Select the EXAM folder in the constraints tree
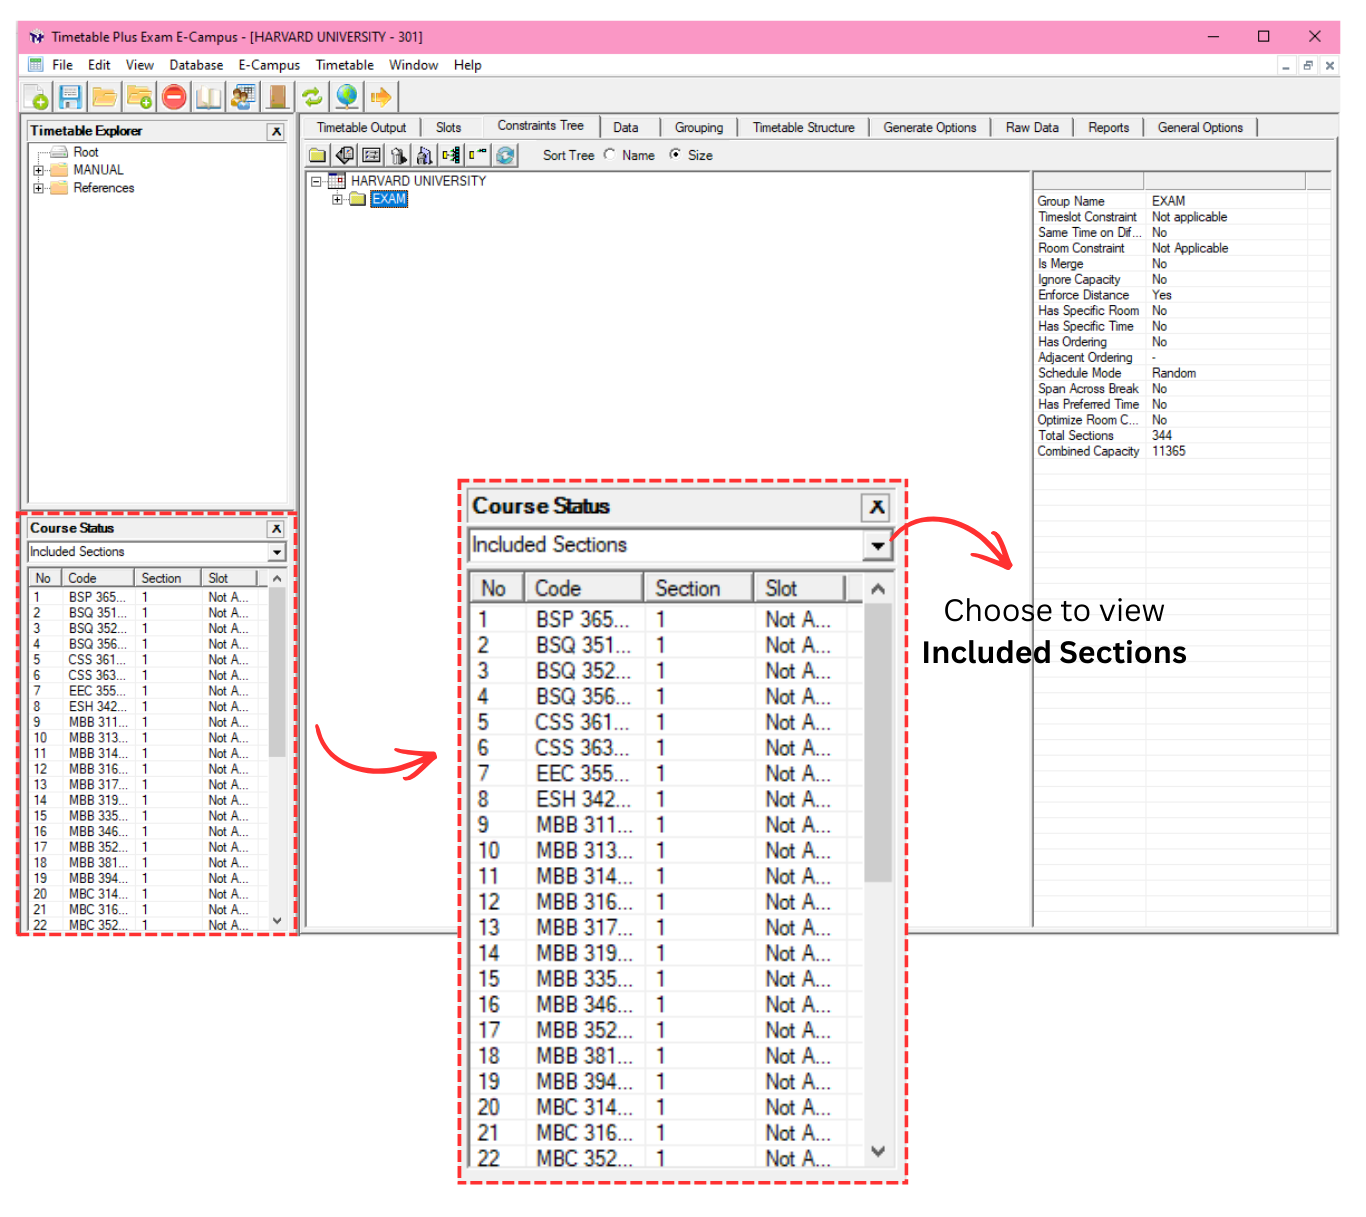 [x=389, y=199]
